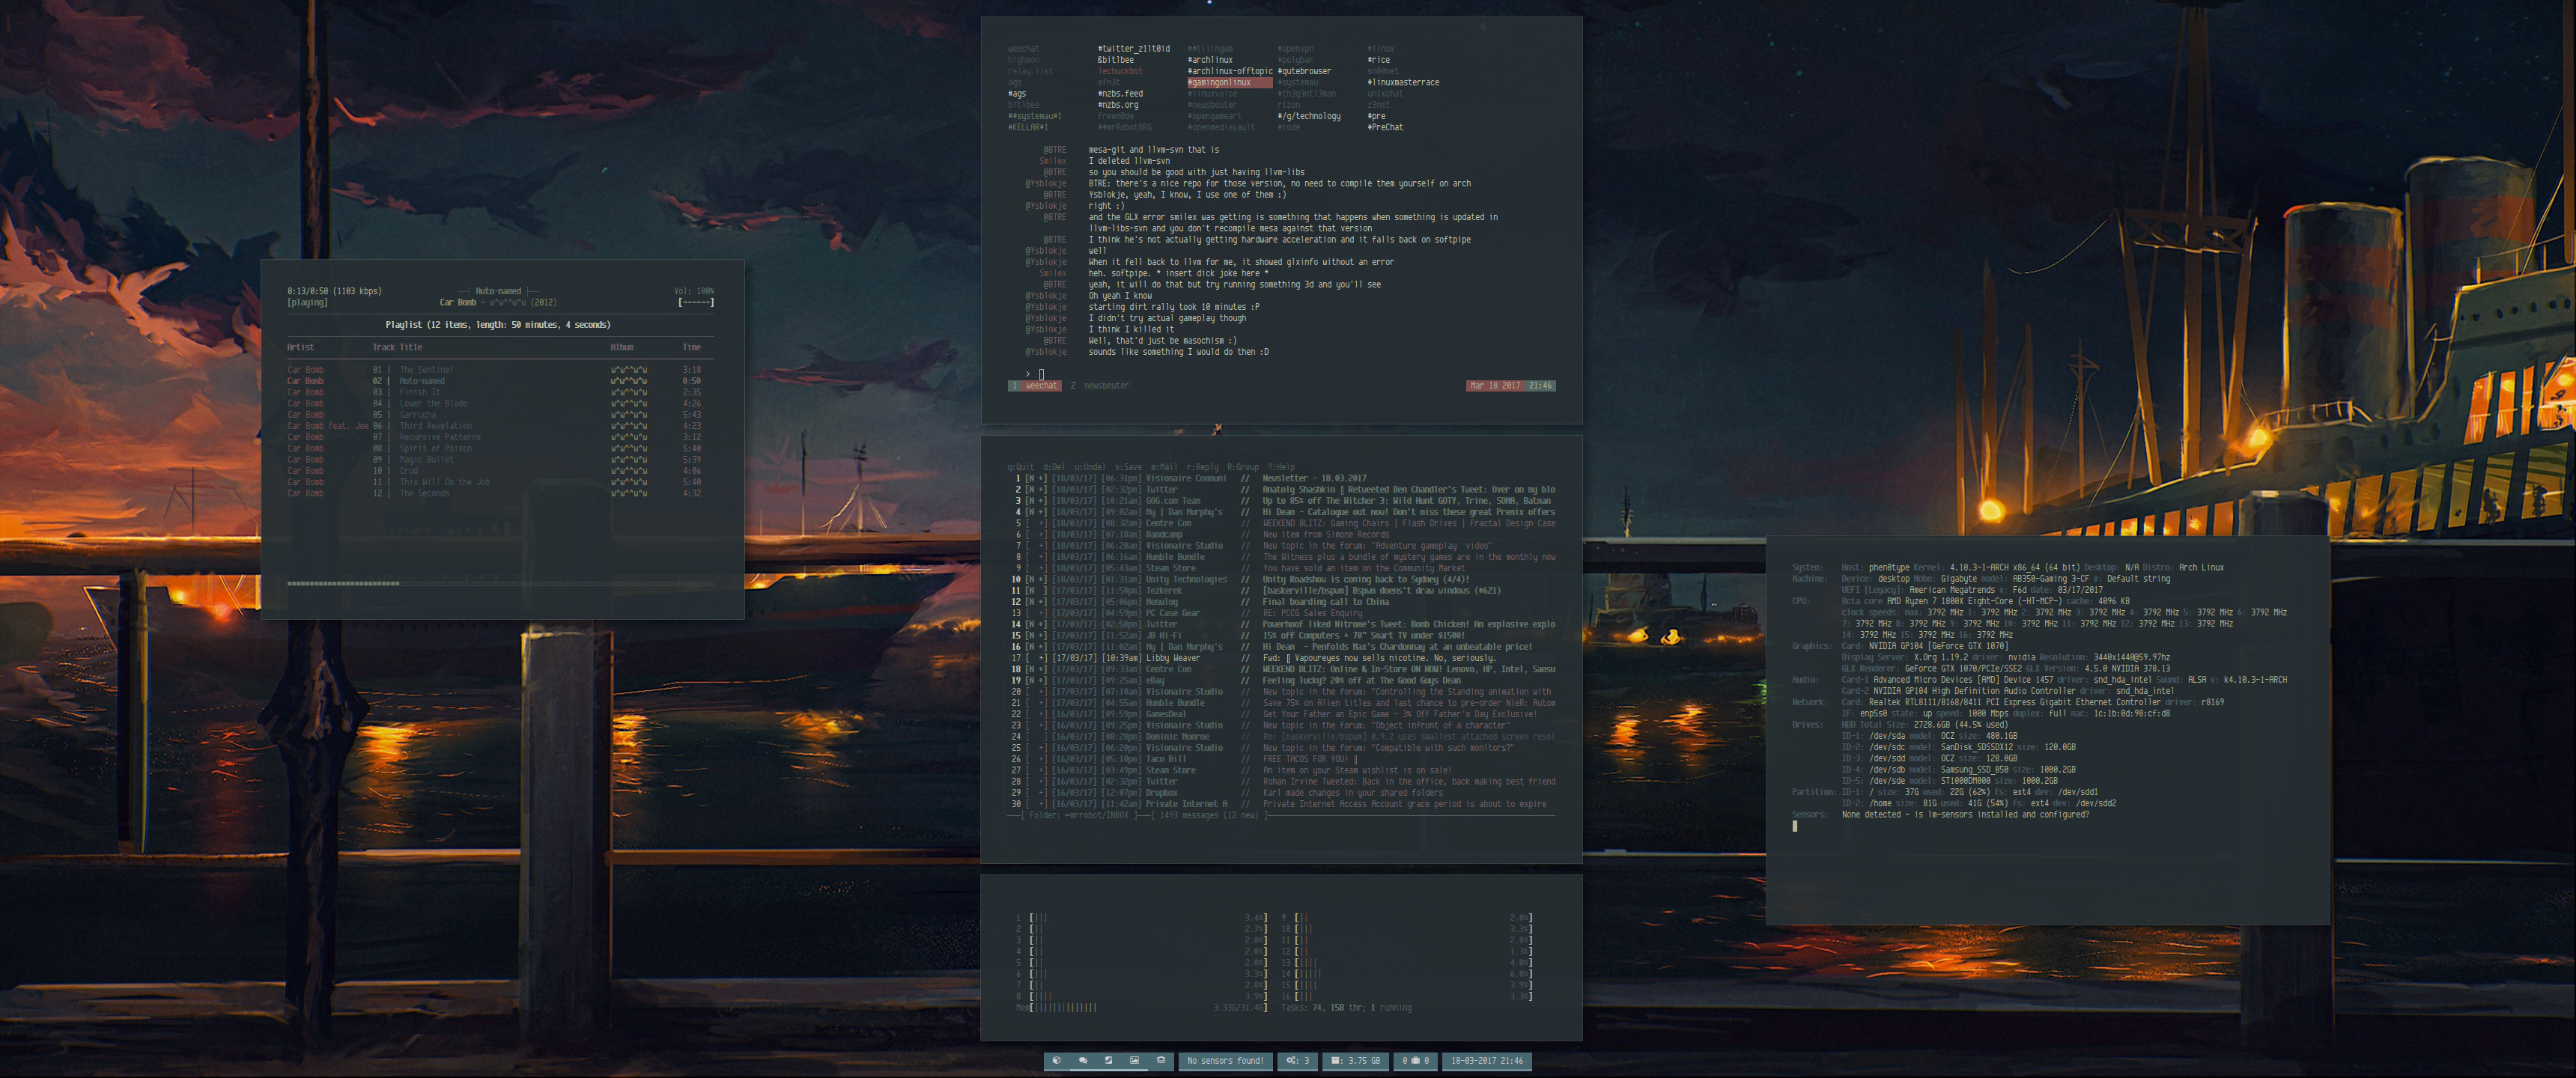The height and width of the screenshot is (1078, 2576).
Task: Select playing track 'Auto-named' in playlist
Action: [500, 381]
